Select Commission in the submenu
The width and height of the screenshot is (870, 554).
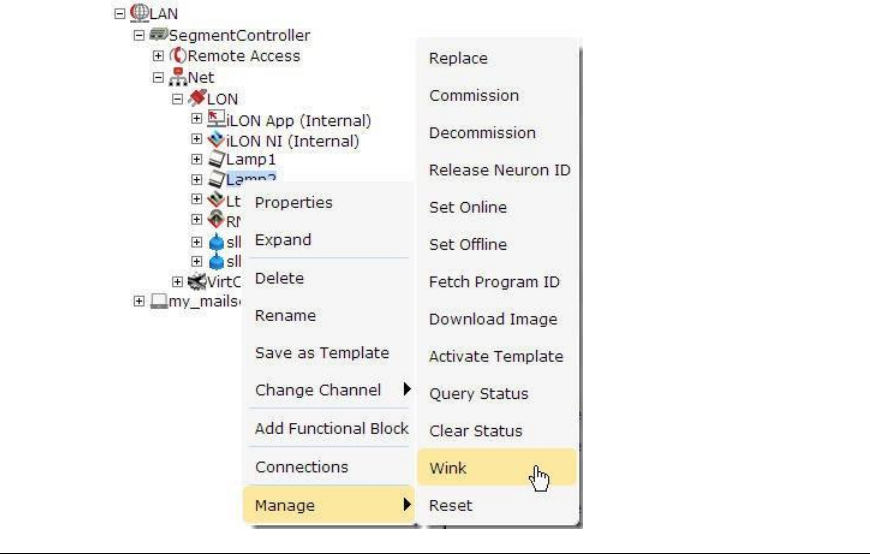click(474, 96)
